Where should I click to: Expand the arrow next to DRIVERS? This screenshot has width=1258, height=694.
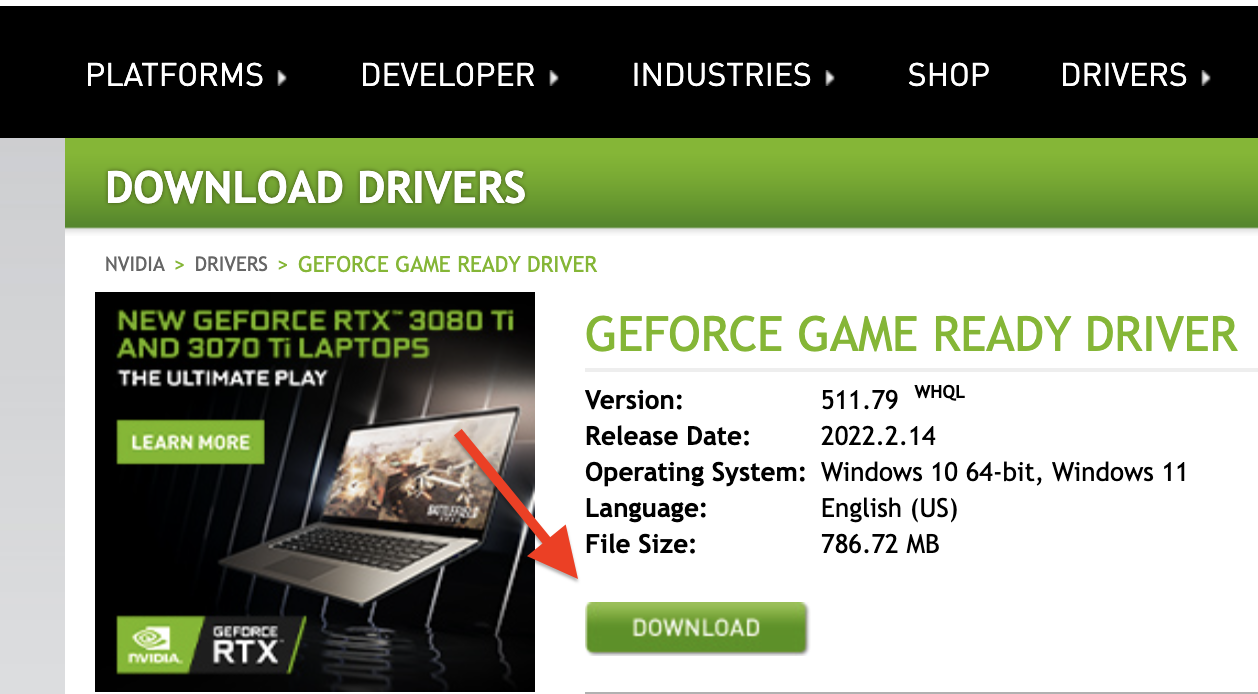pyautogui.click(x=1205, y=77)
